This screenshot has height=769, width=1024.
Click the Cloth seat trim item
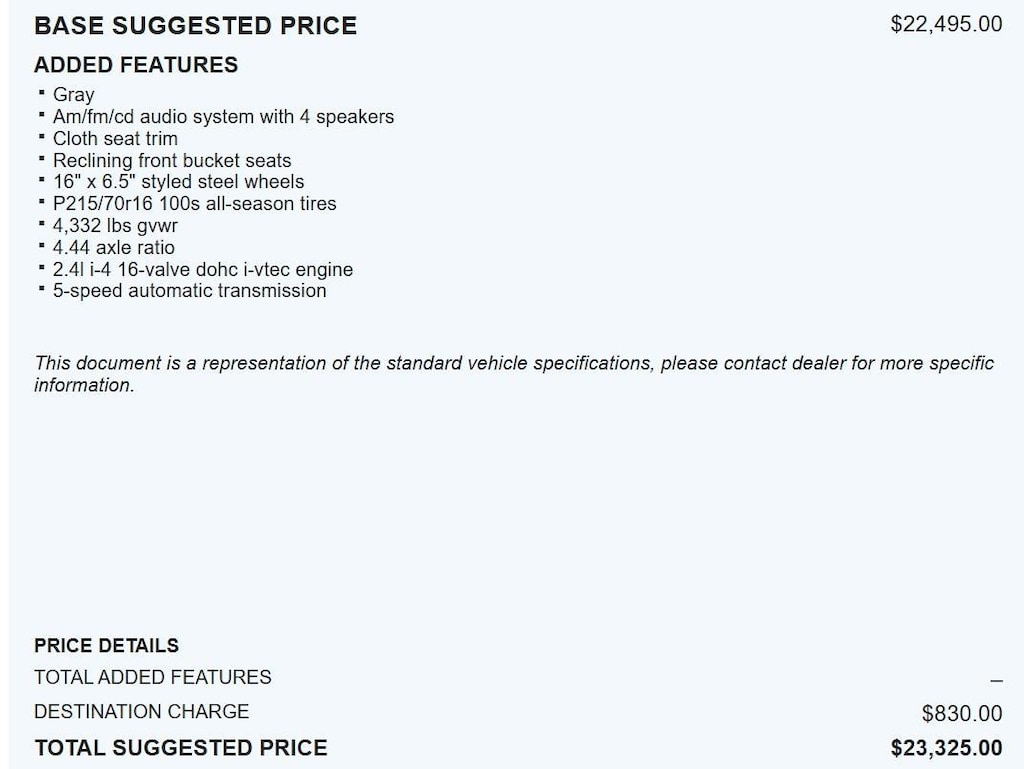115,139
